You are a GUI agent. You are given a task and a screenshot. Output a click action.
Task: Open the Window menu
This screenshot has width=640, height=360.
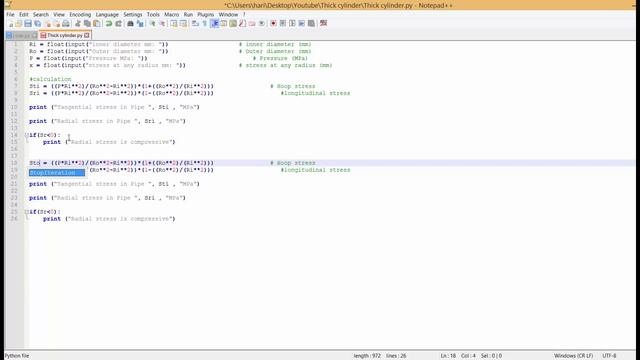coord(228,15)
